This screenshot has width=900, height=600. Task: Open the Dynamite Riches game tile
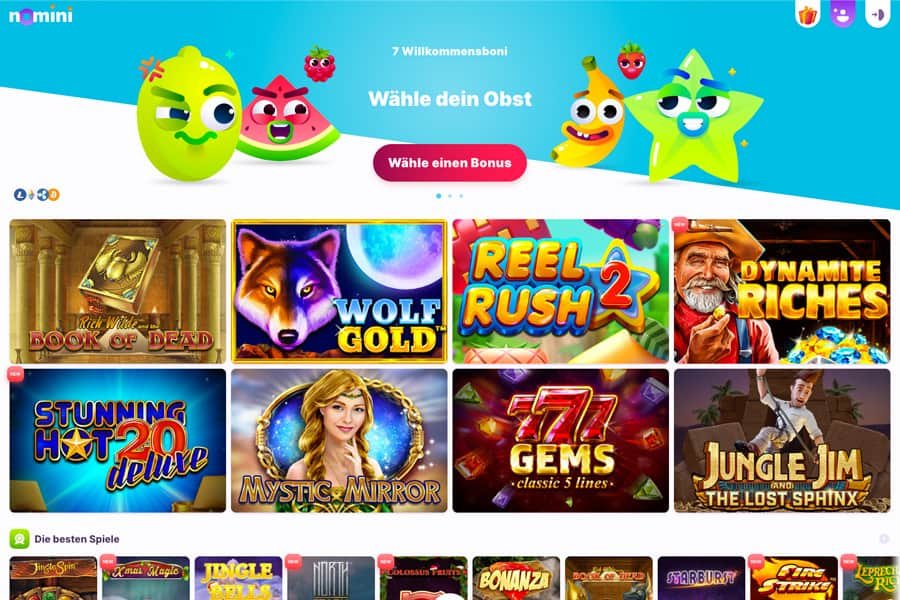pyautogui.click(x=782, y=291)
